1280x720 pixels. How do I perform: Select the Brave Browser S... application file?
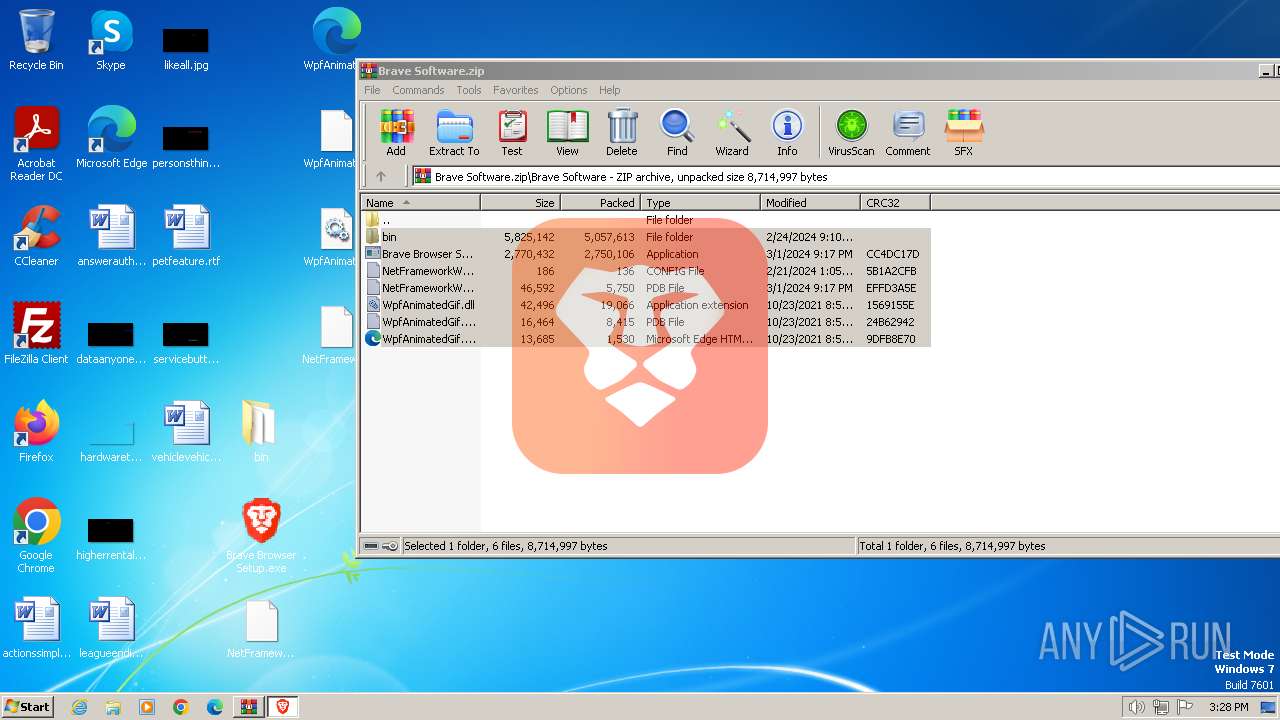pos(646,254)
